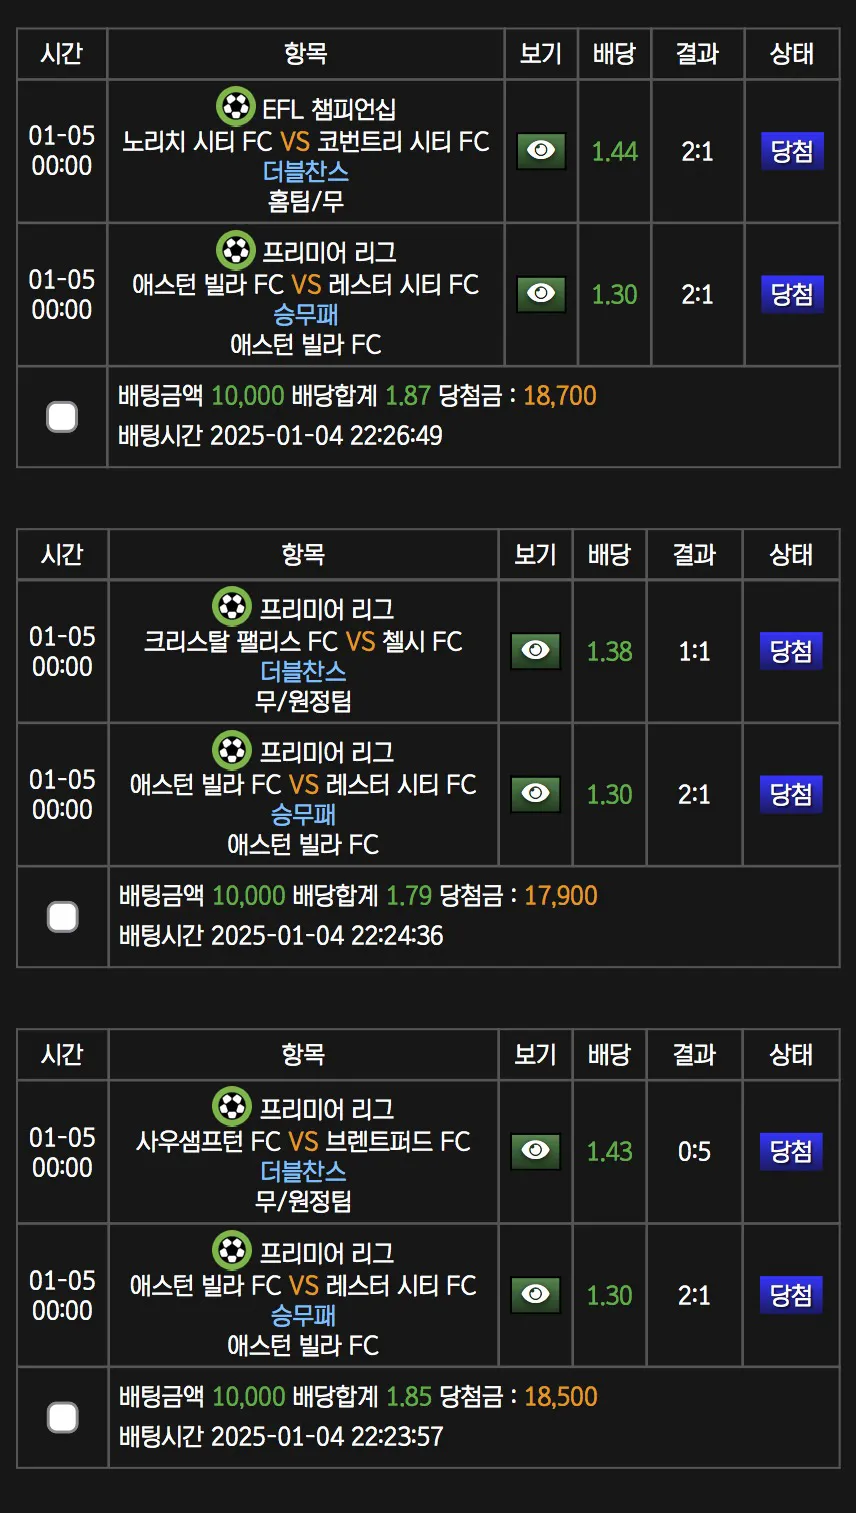Click the 상태 column header in the third table
856x1513 pixels.
point(791,1055)
